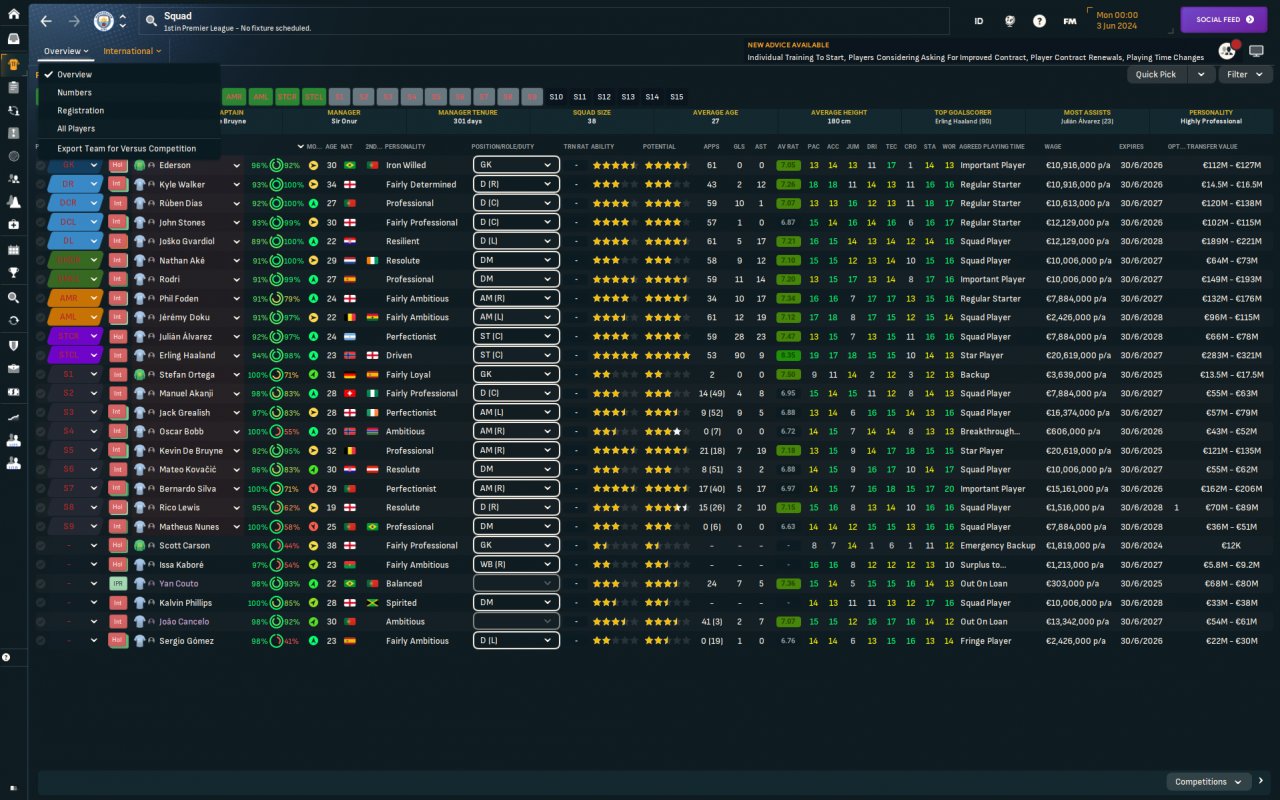1280x800 pixels.
Task: Open the Filter dropdown
Action: tap(1245, 74)
